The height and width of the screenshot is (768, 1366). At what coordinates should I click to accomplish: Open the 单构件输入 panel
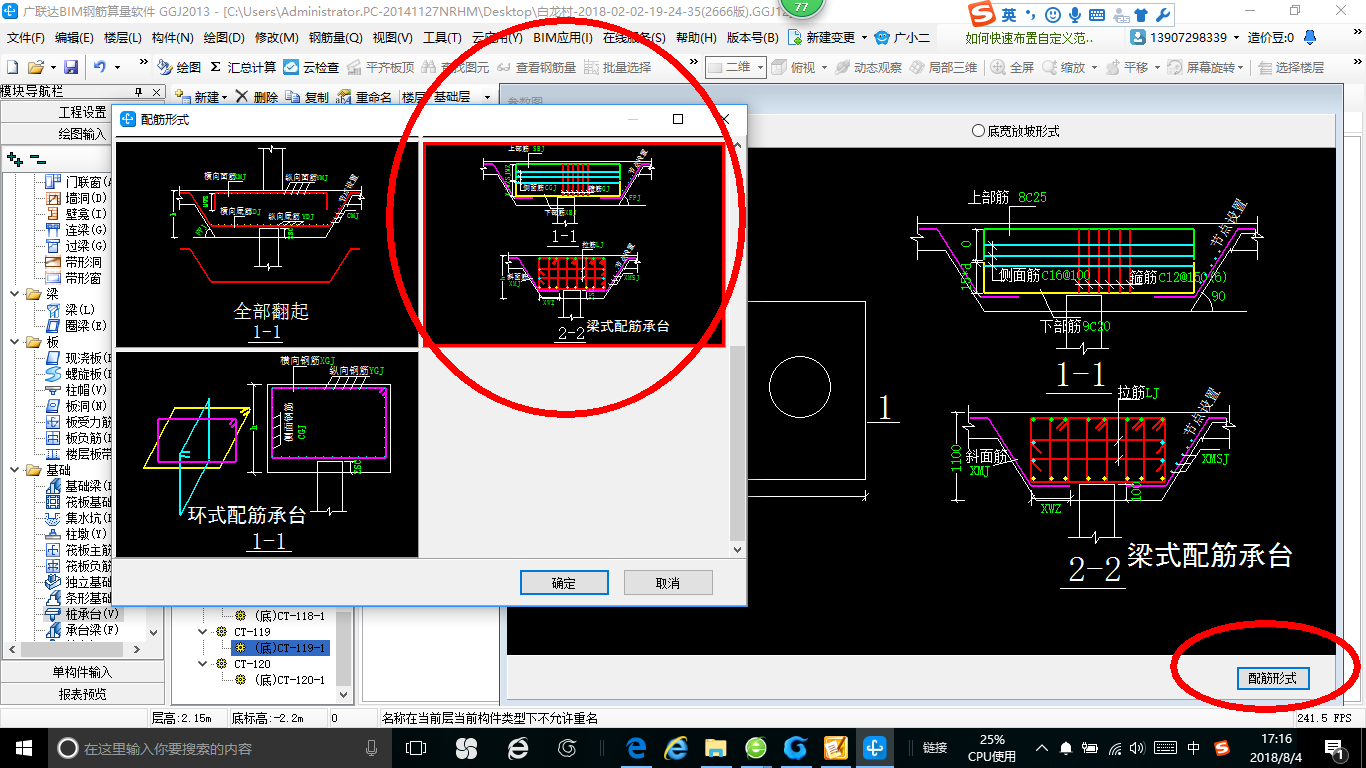click(x=84, y=672)
